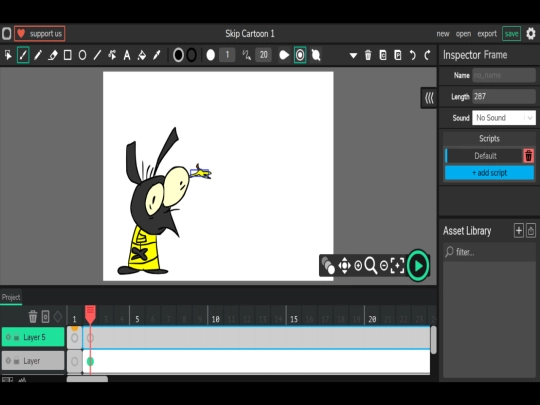The width and height of the screenshot is (540, 405).
Task: Click the asset filter search field
Action: (489, 252)
